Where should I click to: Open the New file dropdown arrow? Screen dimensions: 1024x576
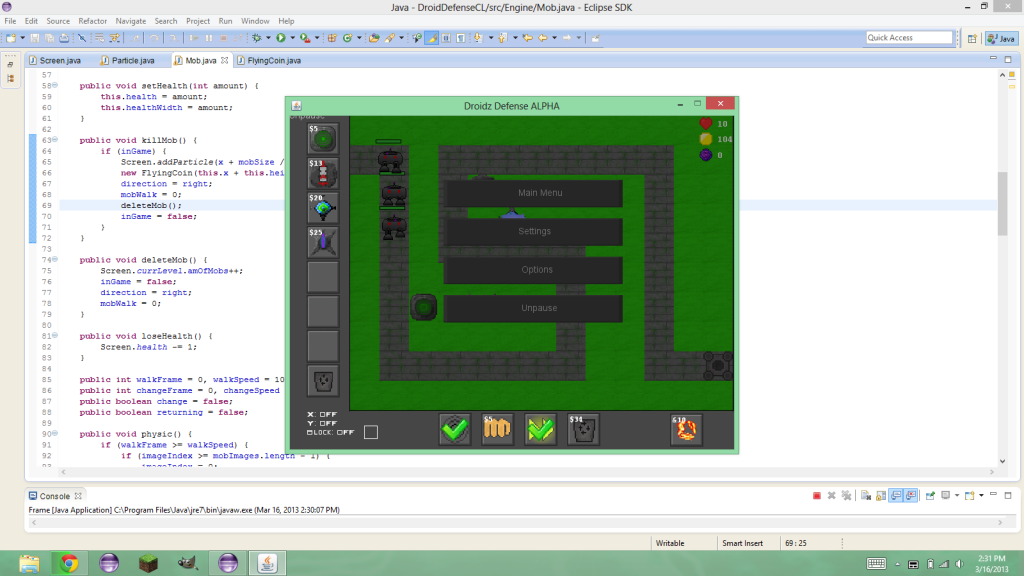[22, 38]
